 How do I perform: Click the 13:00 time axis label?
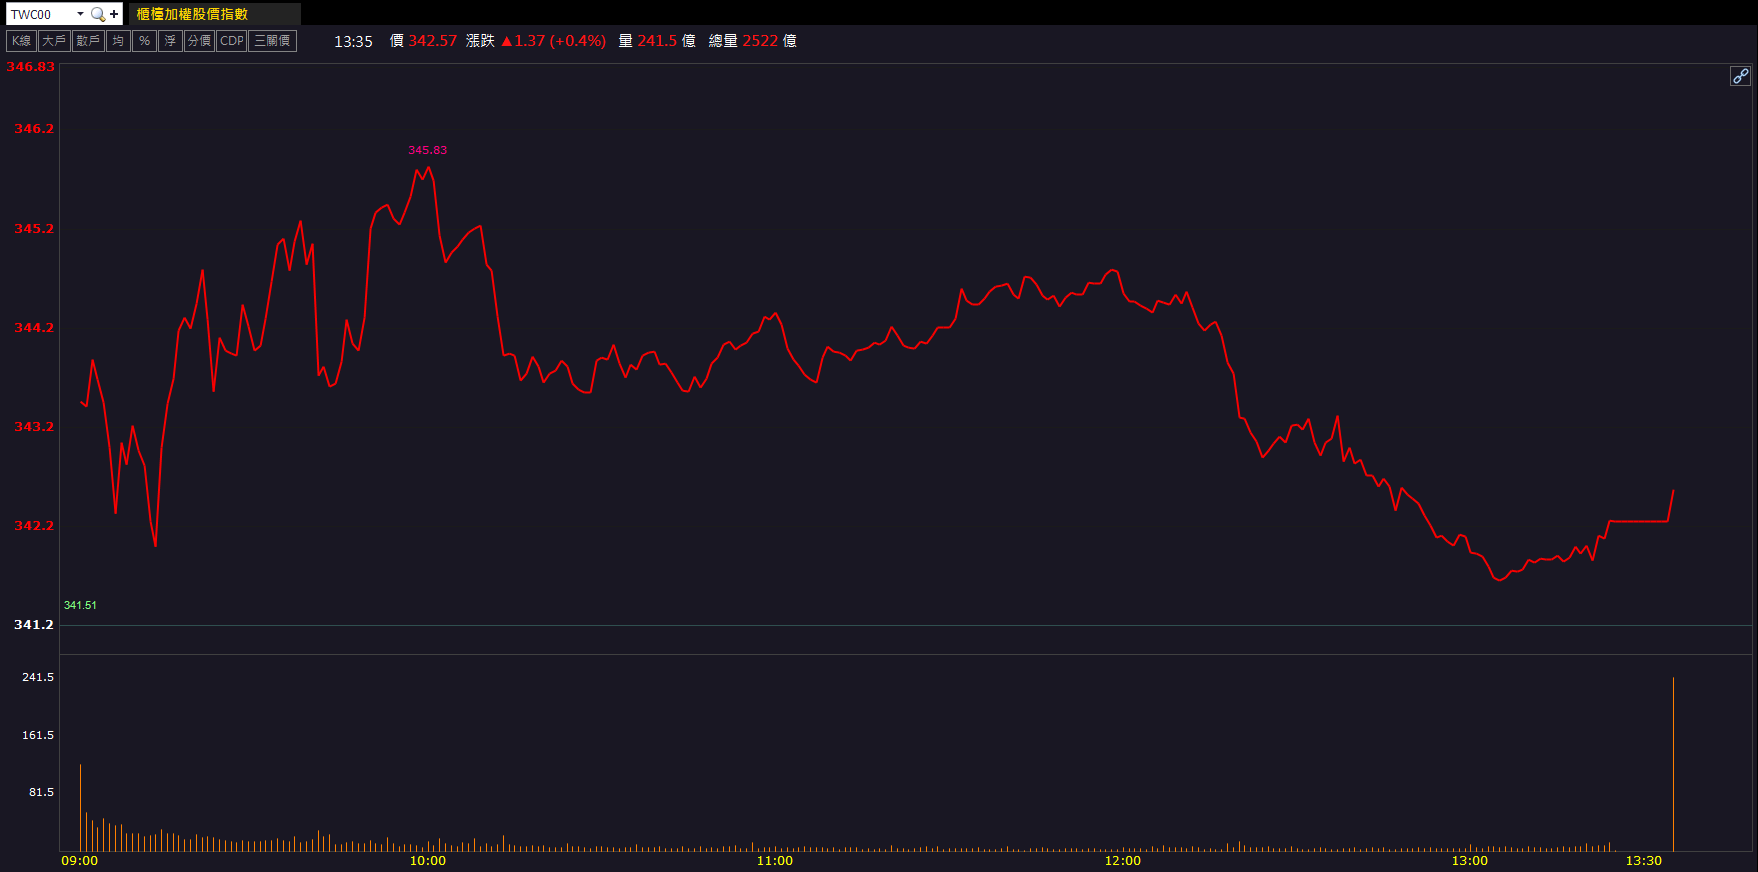1470,861
